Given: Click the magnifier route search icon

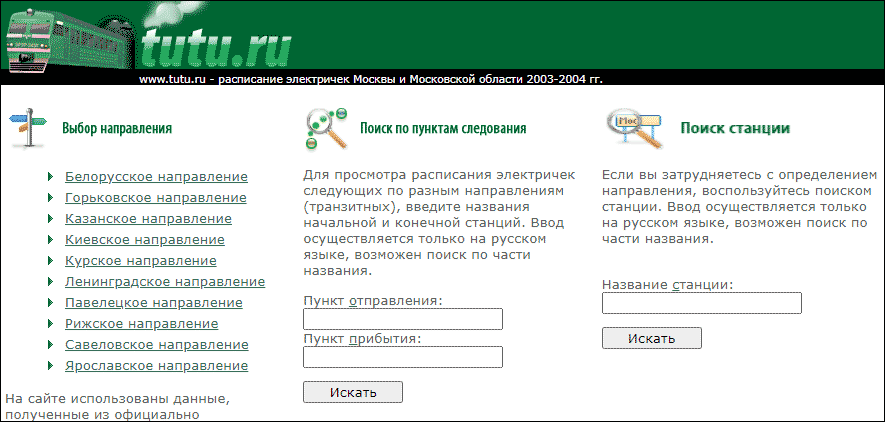Looking at the screenshot, I should coord(326,129).
